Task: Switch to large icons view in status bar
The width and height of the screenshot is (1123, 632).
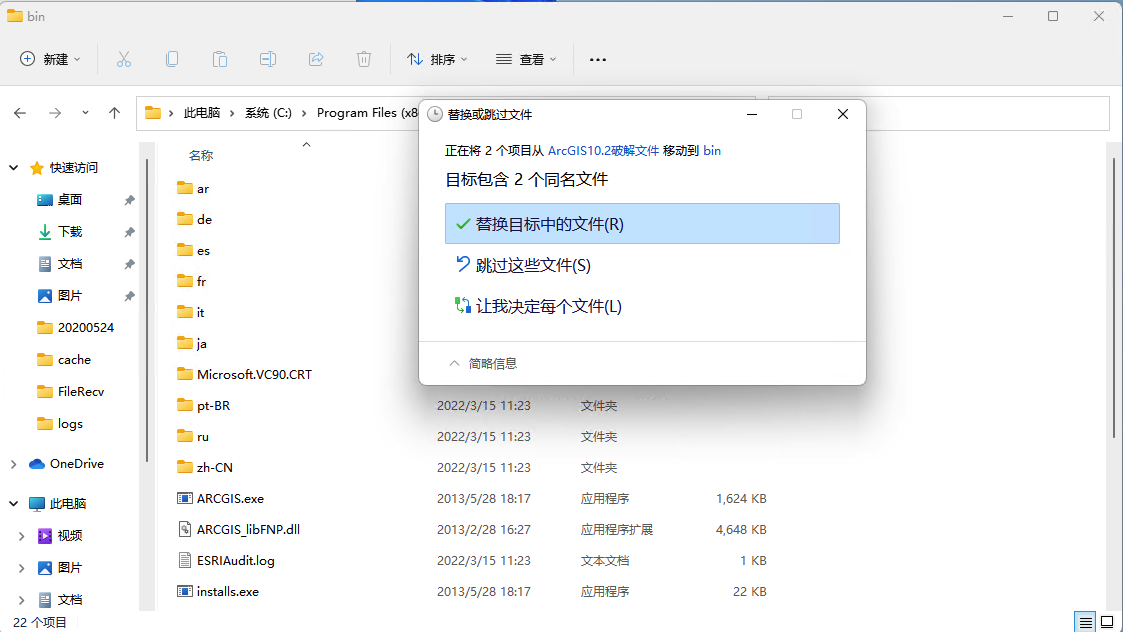Action: (1107, 621)
